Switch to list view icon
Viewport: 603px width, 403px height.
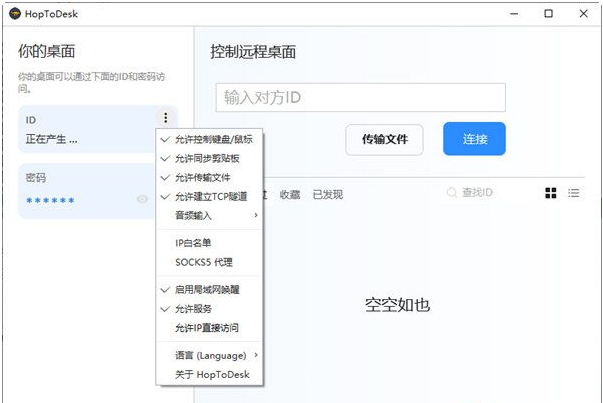(574, 193)
